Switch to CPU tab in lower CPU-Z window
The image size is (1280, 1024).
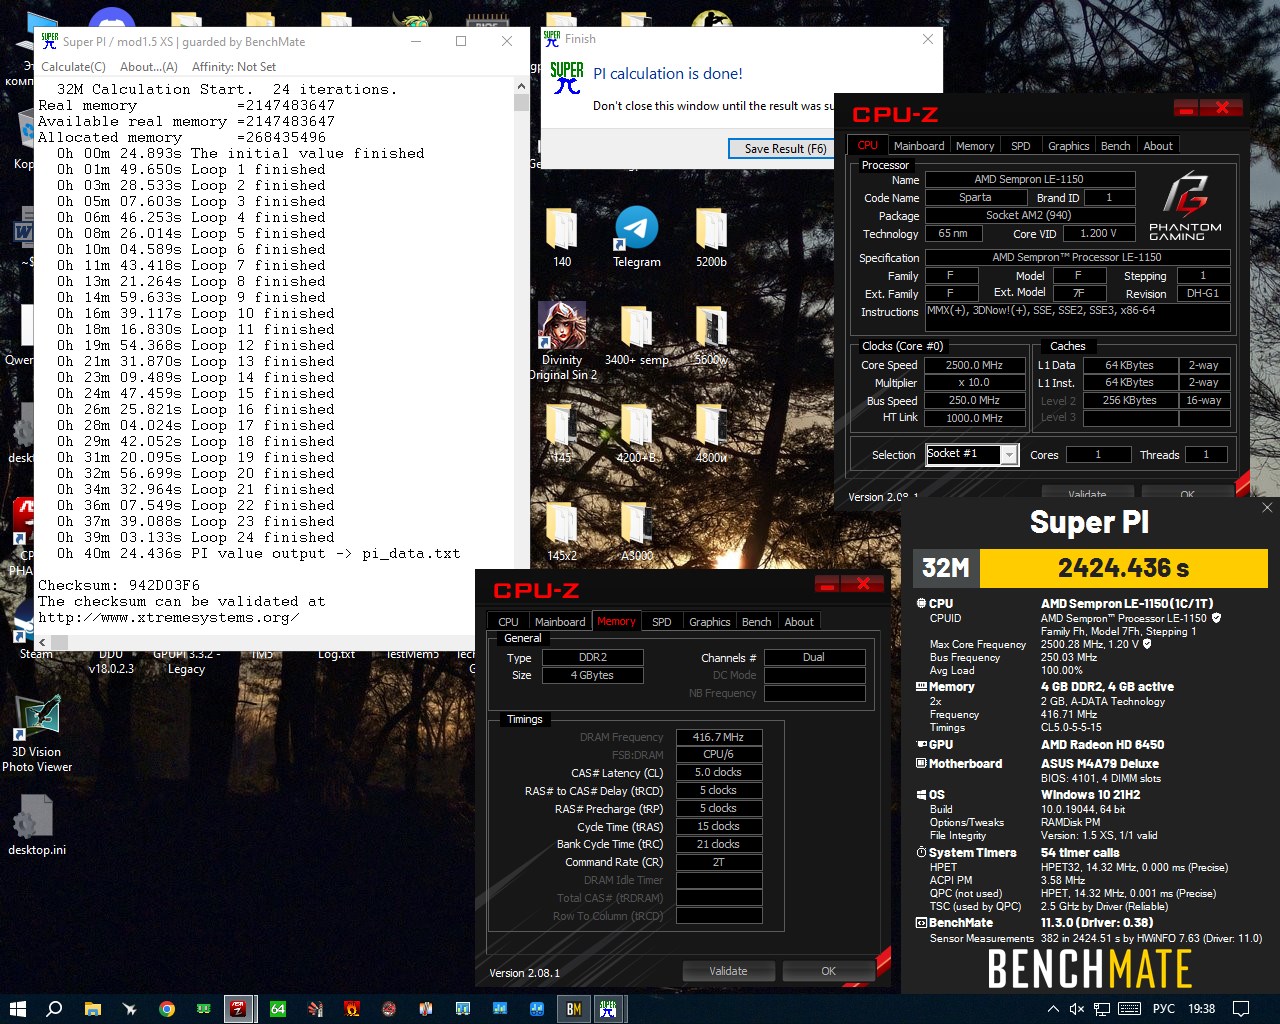coord(508,621)
